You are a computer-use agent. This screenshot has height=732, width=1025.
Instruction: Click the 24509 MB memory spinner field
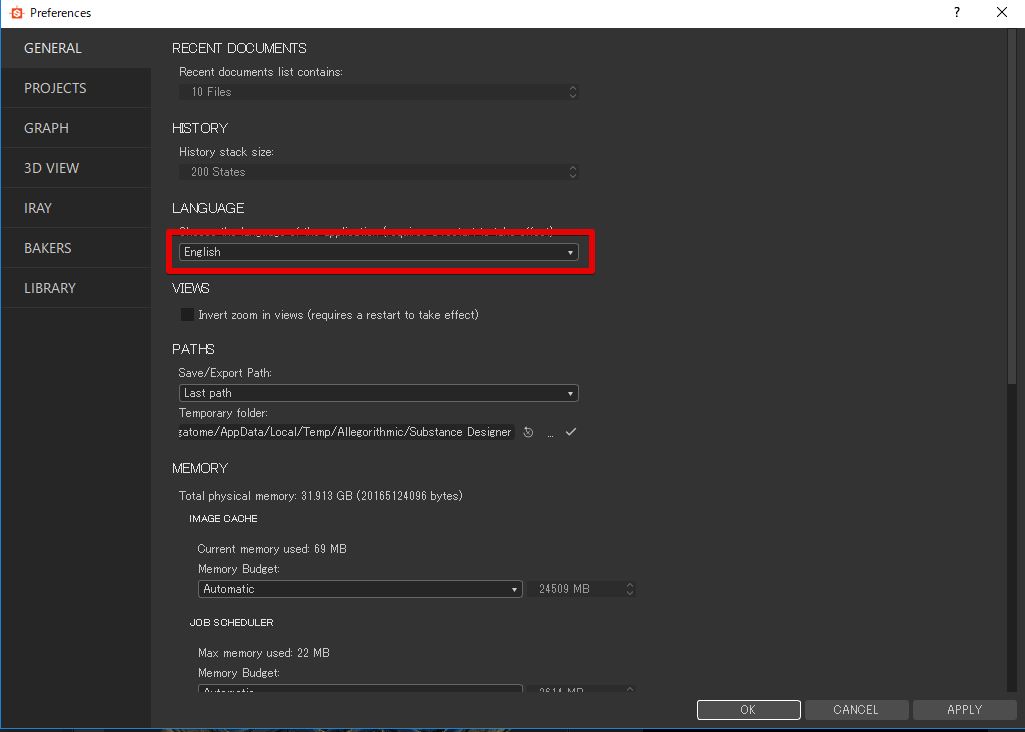pyautogui.click(x=582, y=589)
